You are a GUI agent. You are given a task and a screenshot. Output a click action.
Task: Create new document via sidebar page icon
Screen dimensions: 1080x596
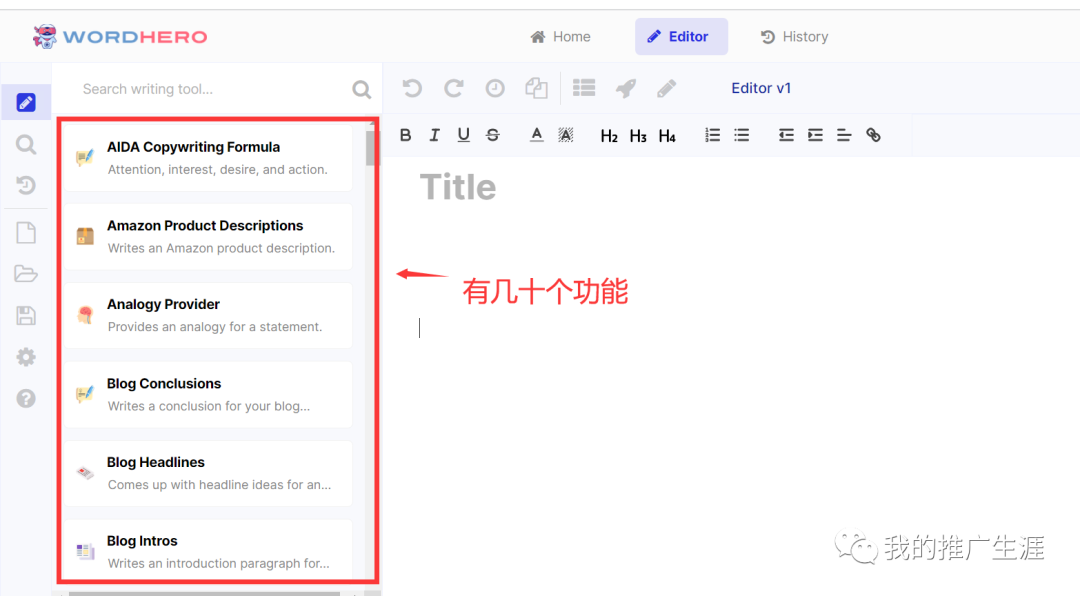coord(25,233)
